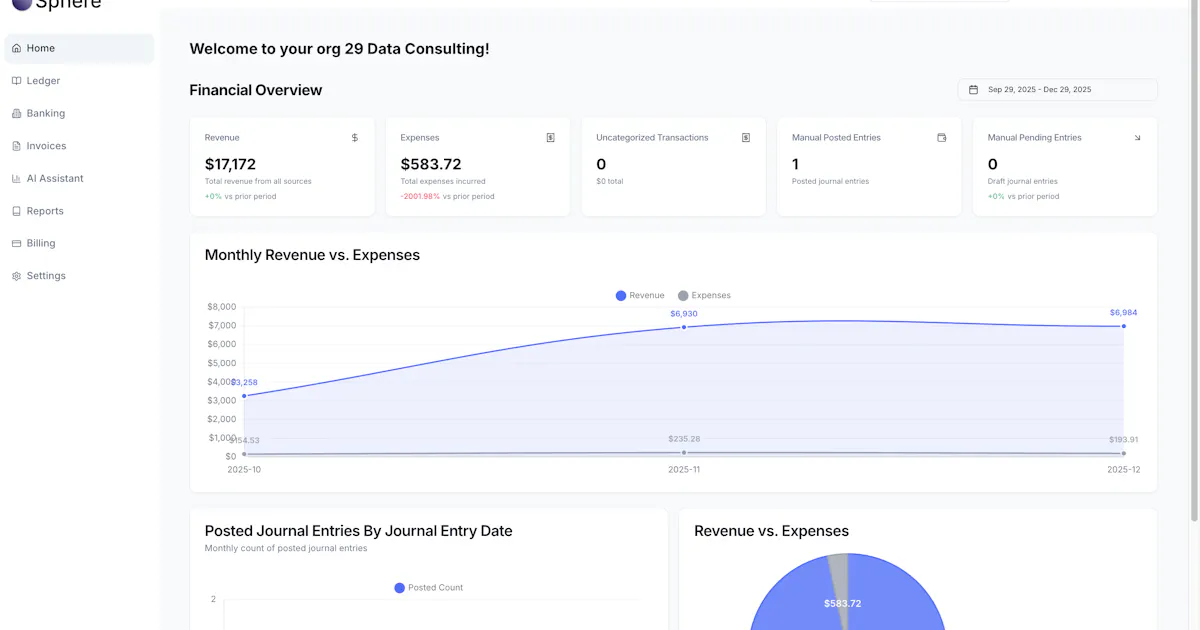Click the calendar icon in date range picker

click(973, 90)
